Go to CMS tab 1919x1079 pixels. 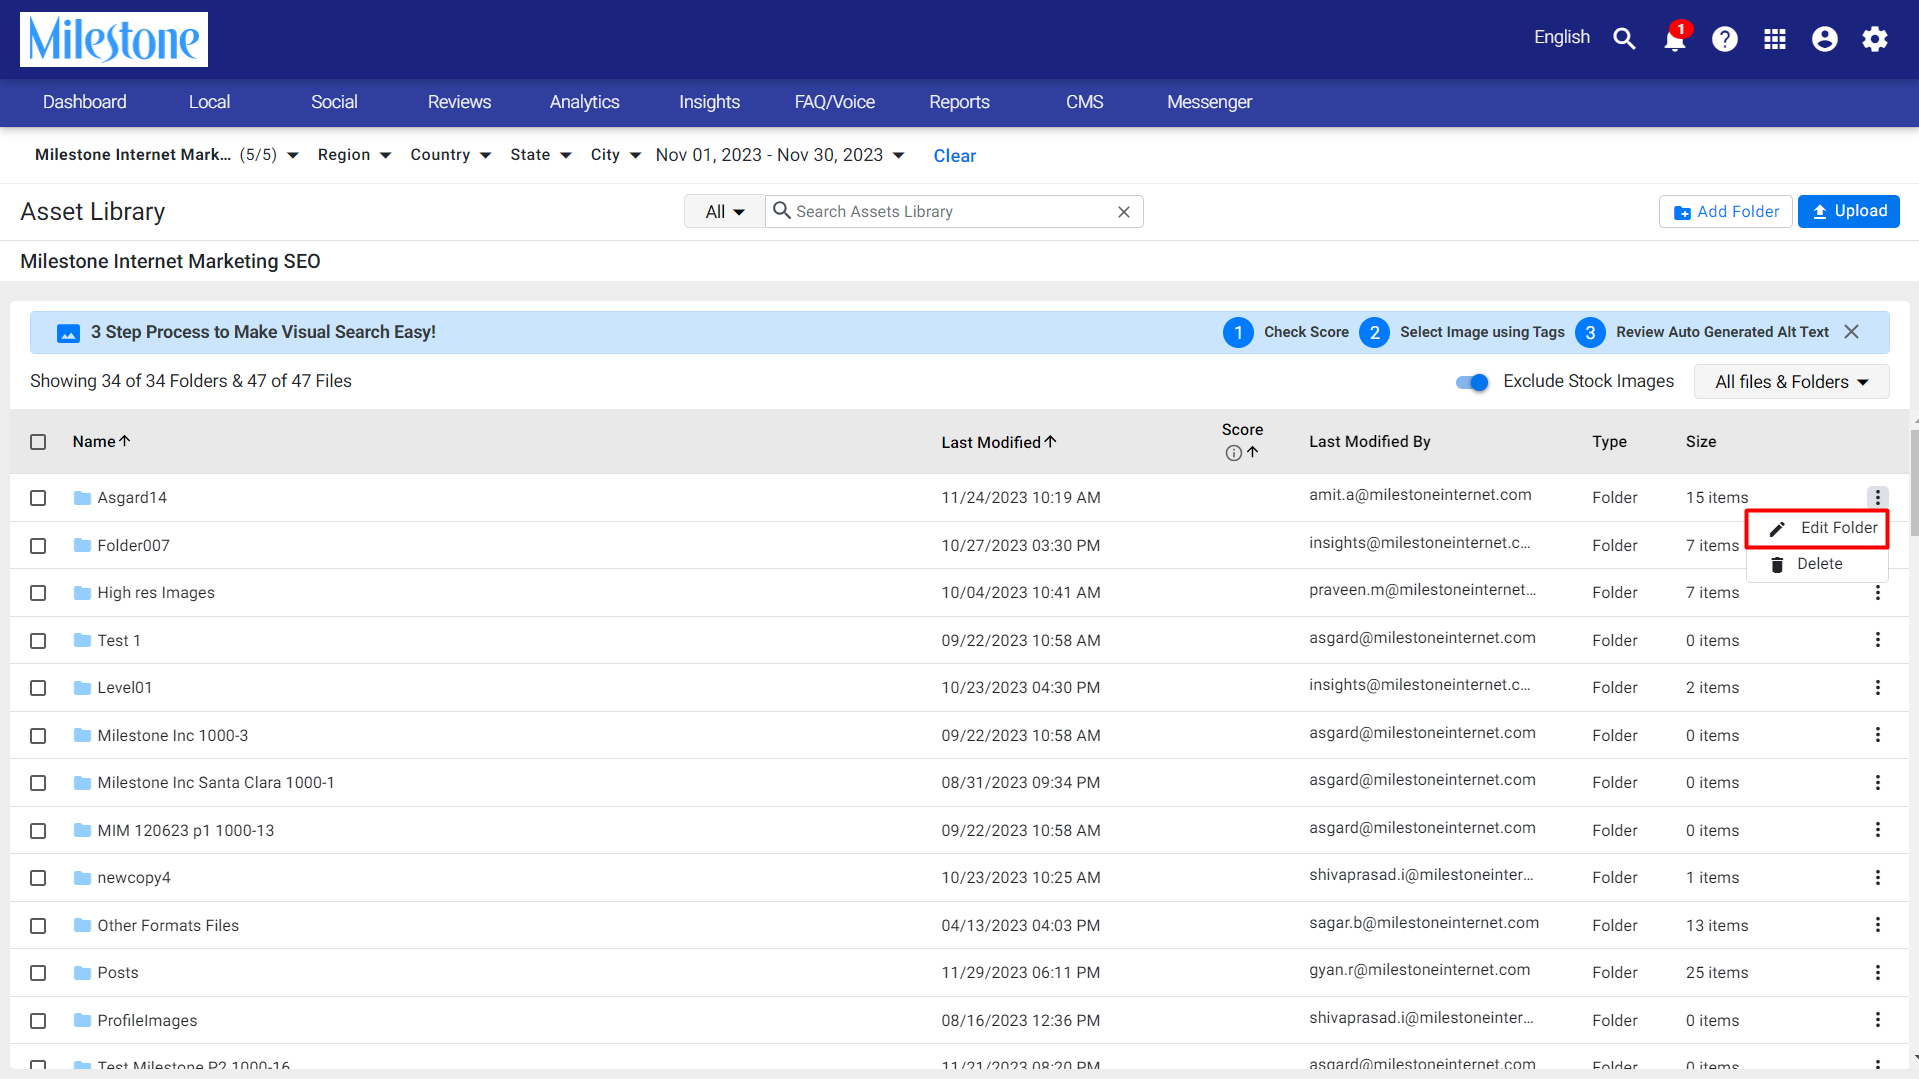pos(1084,102)
